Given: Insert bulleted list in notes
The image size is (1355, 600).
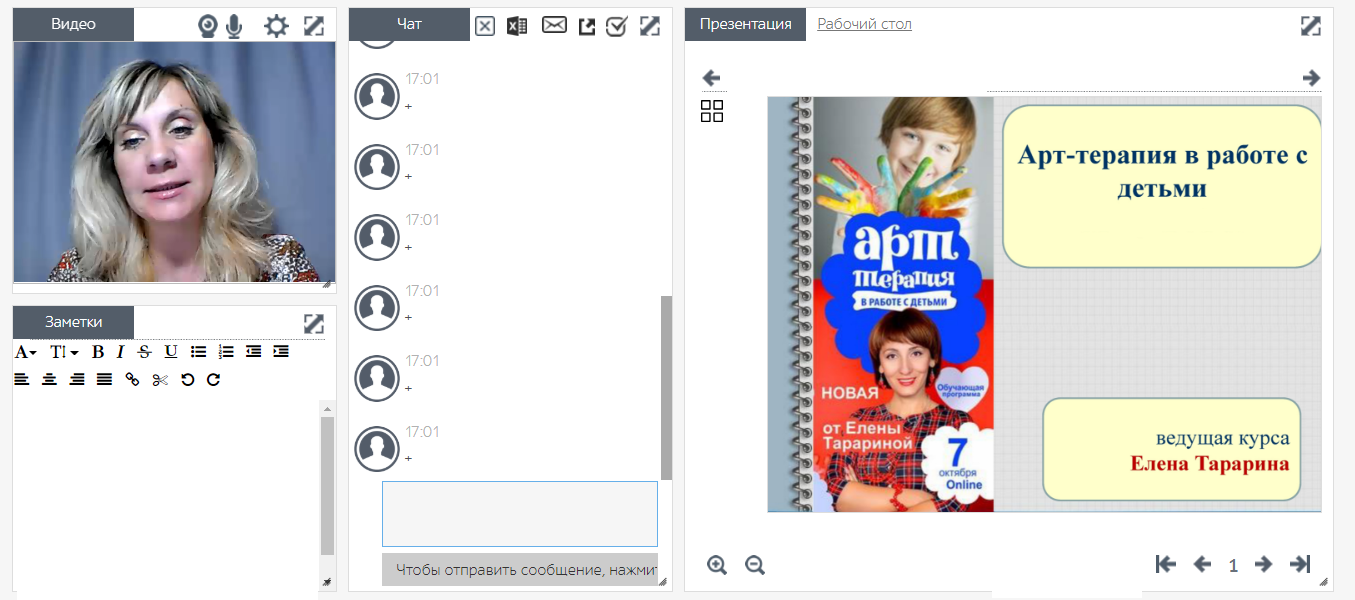Looking at the screenshot, I should 199,352.
